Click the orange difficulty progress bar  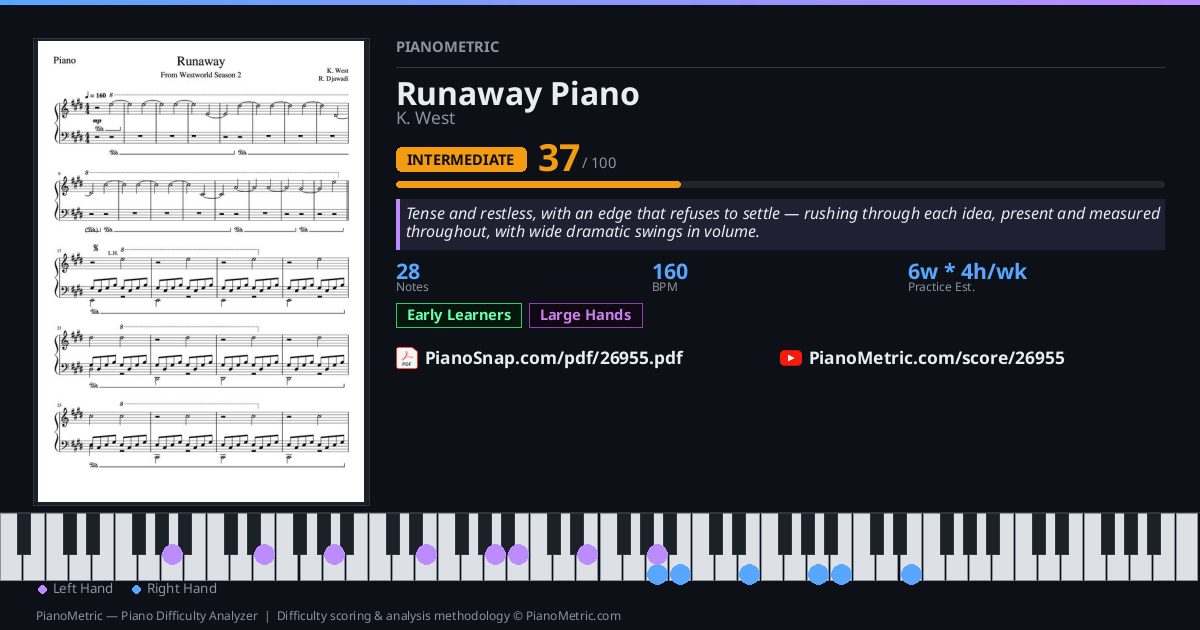point(538,185)
